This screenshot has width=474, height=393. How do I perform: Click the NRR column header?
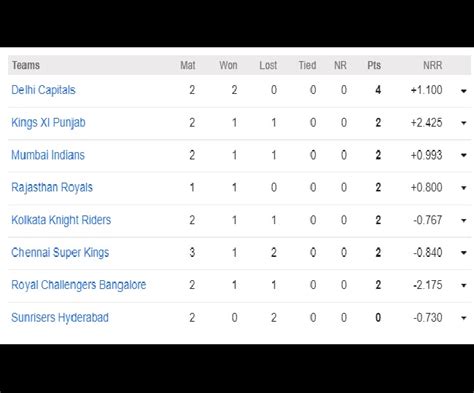click(433, 65)
